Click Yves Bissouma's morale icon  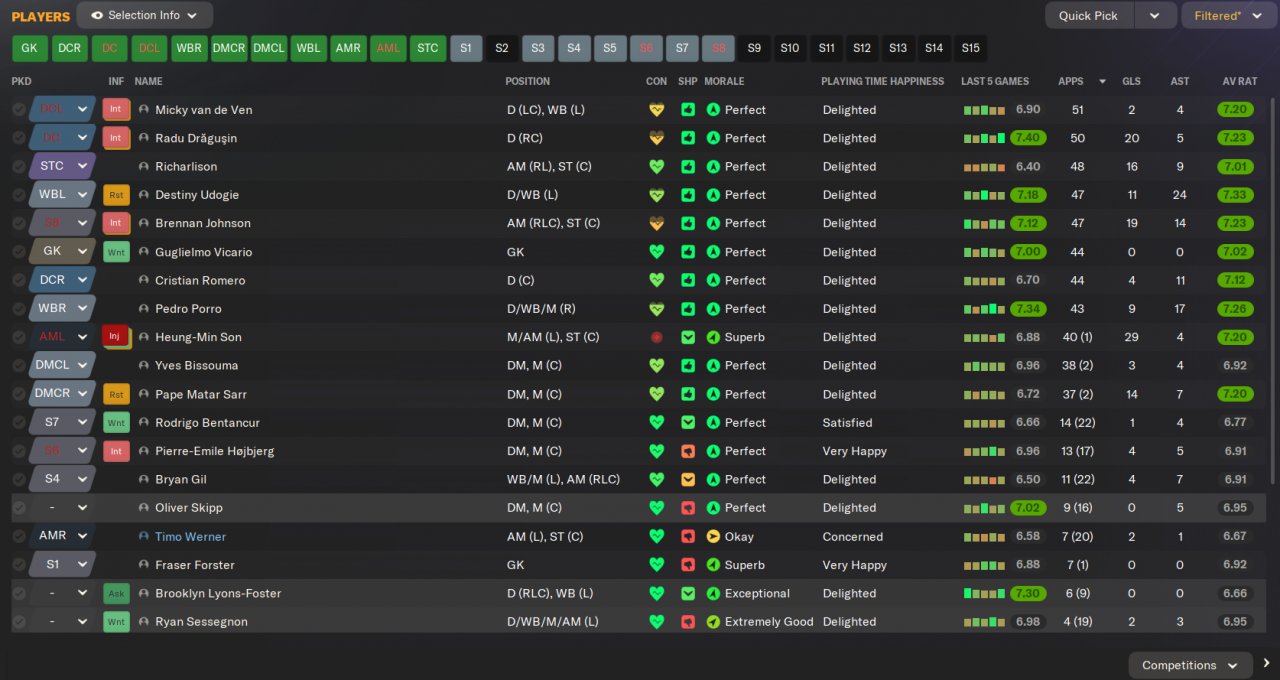pyautogui.click(x=713, y=365)
